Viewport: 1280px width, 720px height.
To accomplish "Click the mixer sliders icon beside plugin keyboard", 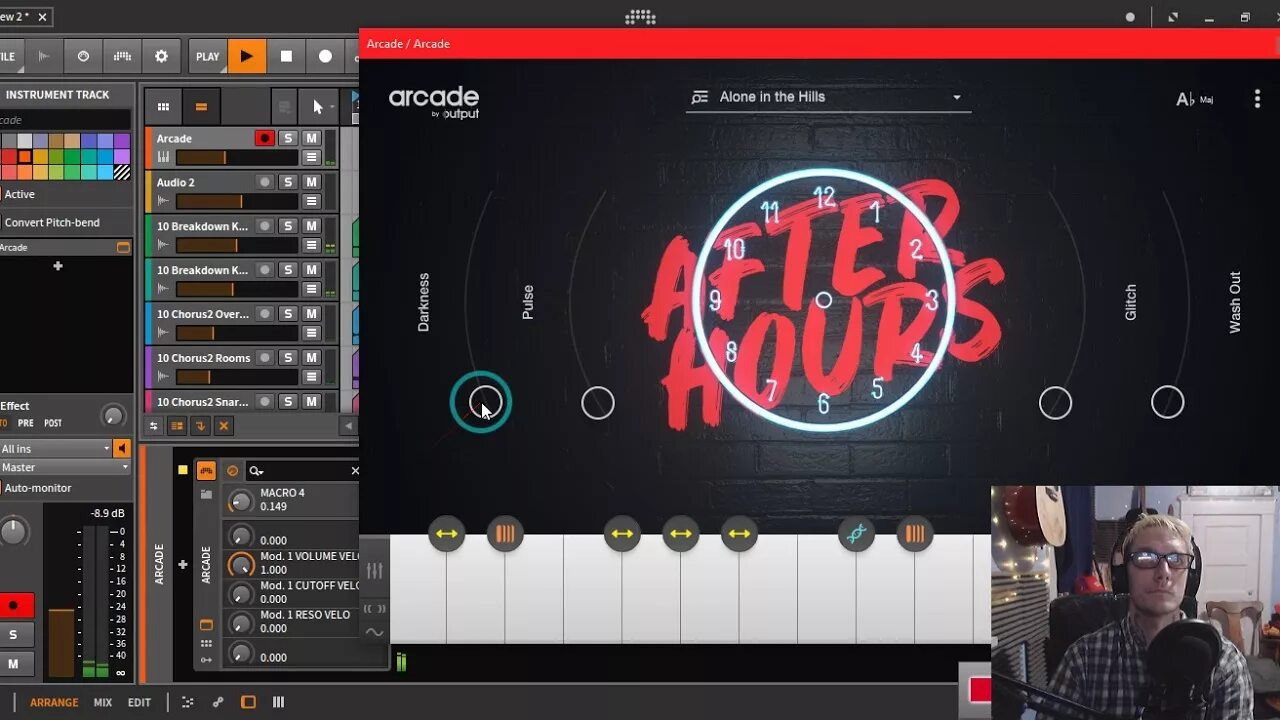I will tap(374, 570).
